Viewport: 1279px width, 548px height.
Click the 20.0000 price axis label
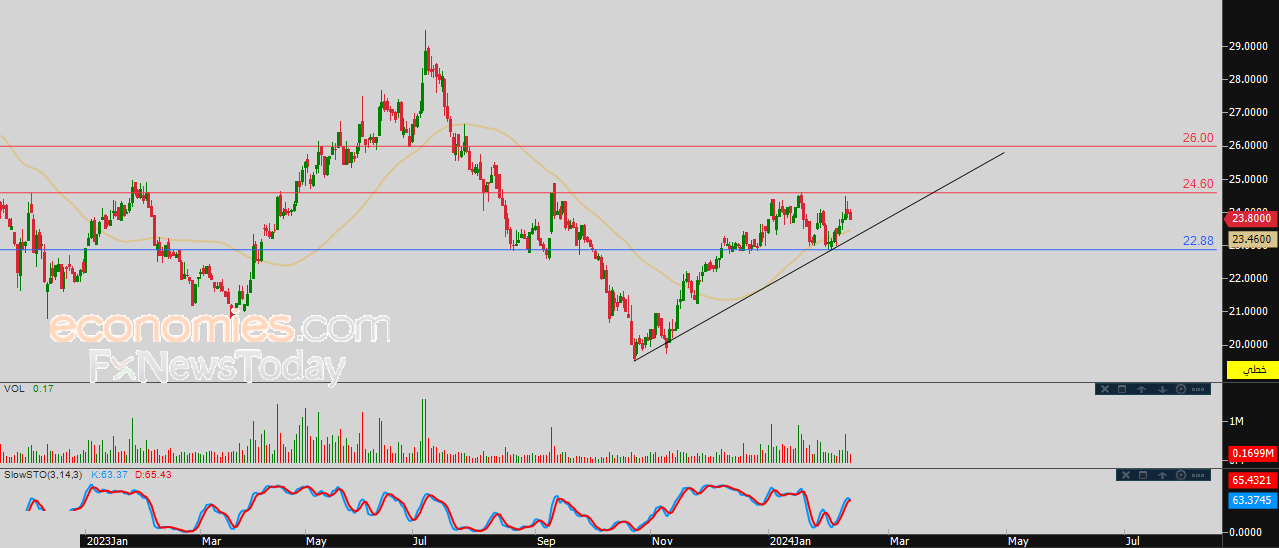[x=1251, y=345]
